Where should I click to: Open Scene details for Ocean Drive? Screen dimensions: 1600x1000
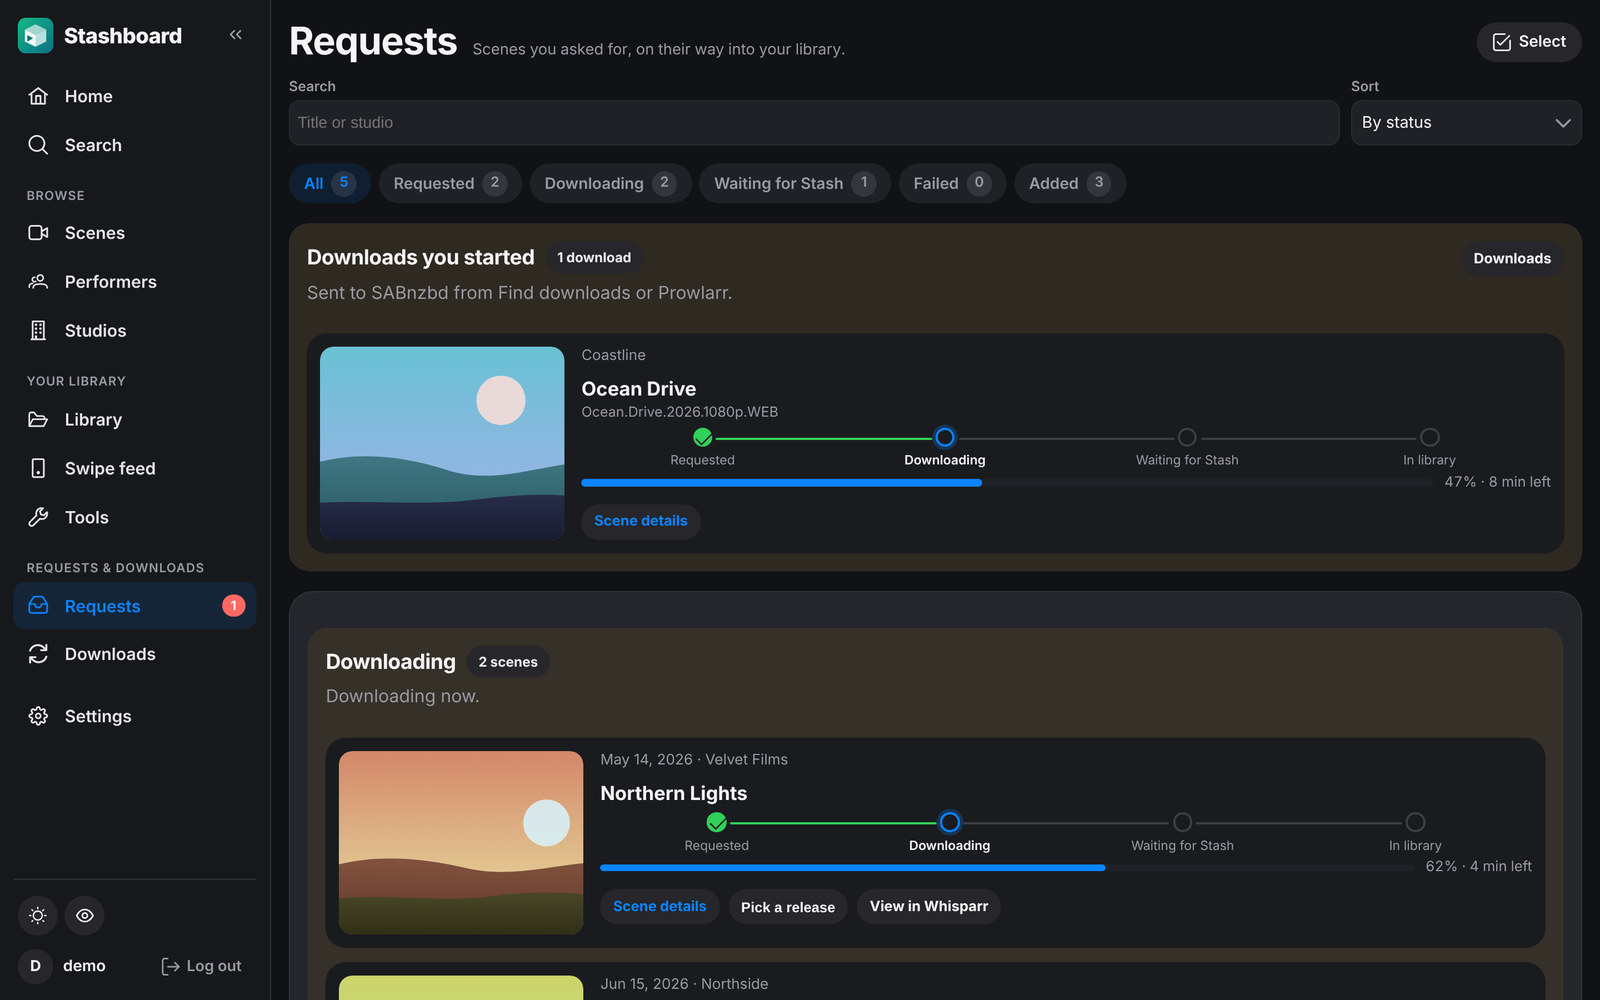(x=641, y=521)
